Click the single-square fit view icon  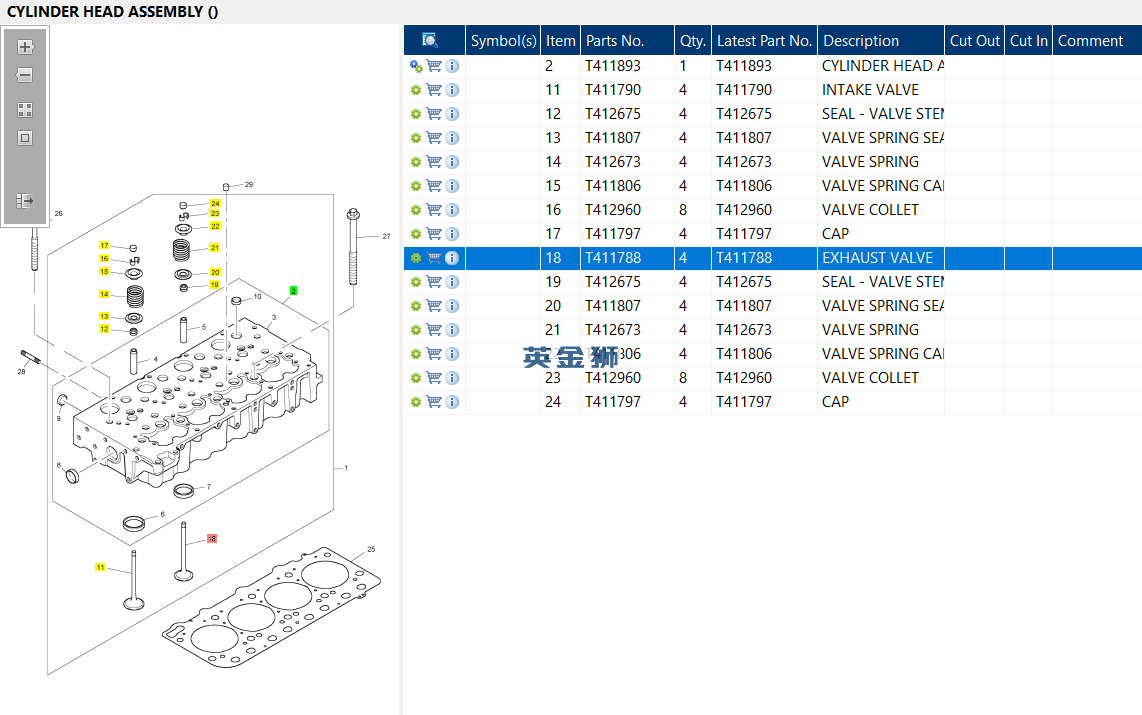point(25,138)
